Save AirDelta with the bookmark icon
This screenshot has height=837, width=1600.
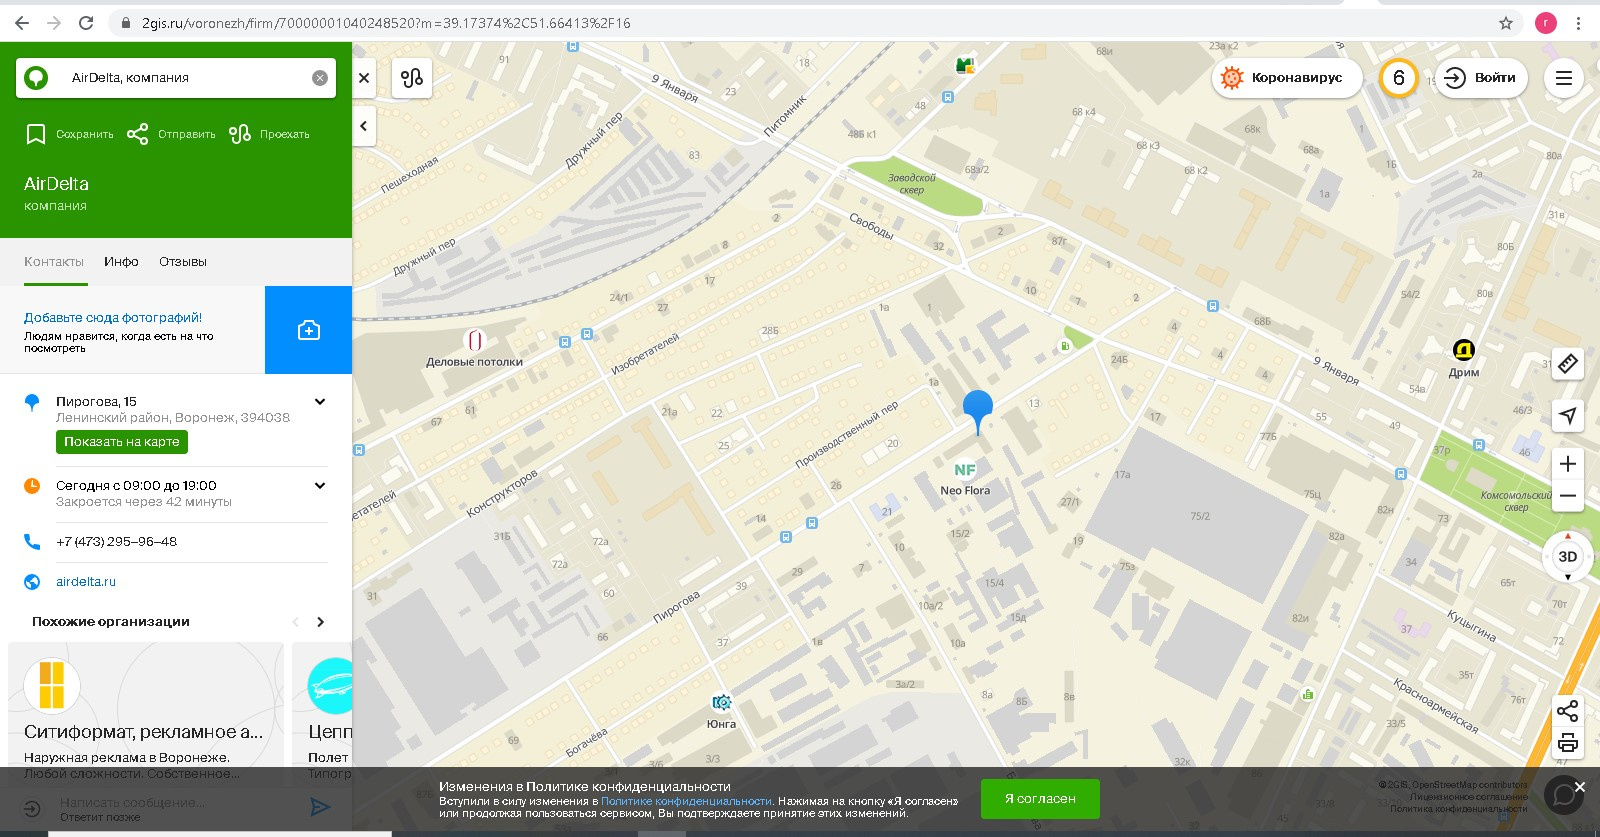point(69,134)
